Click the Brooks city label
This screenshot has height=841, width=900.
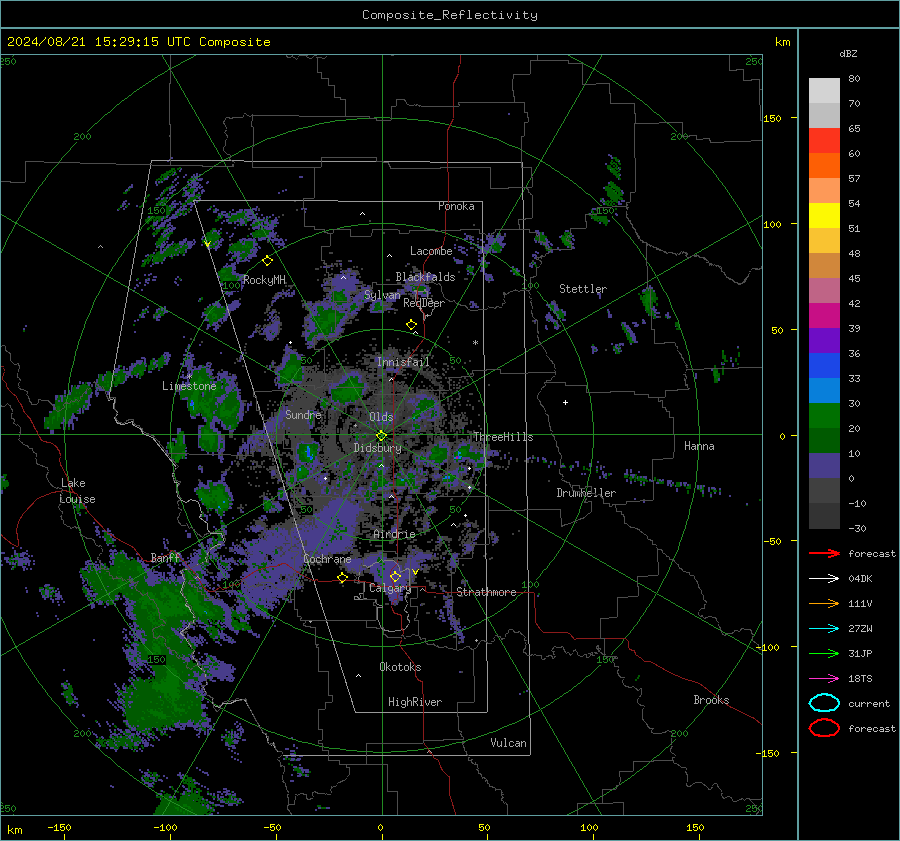coord(711,700)
